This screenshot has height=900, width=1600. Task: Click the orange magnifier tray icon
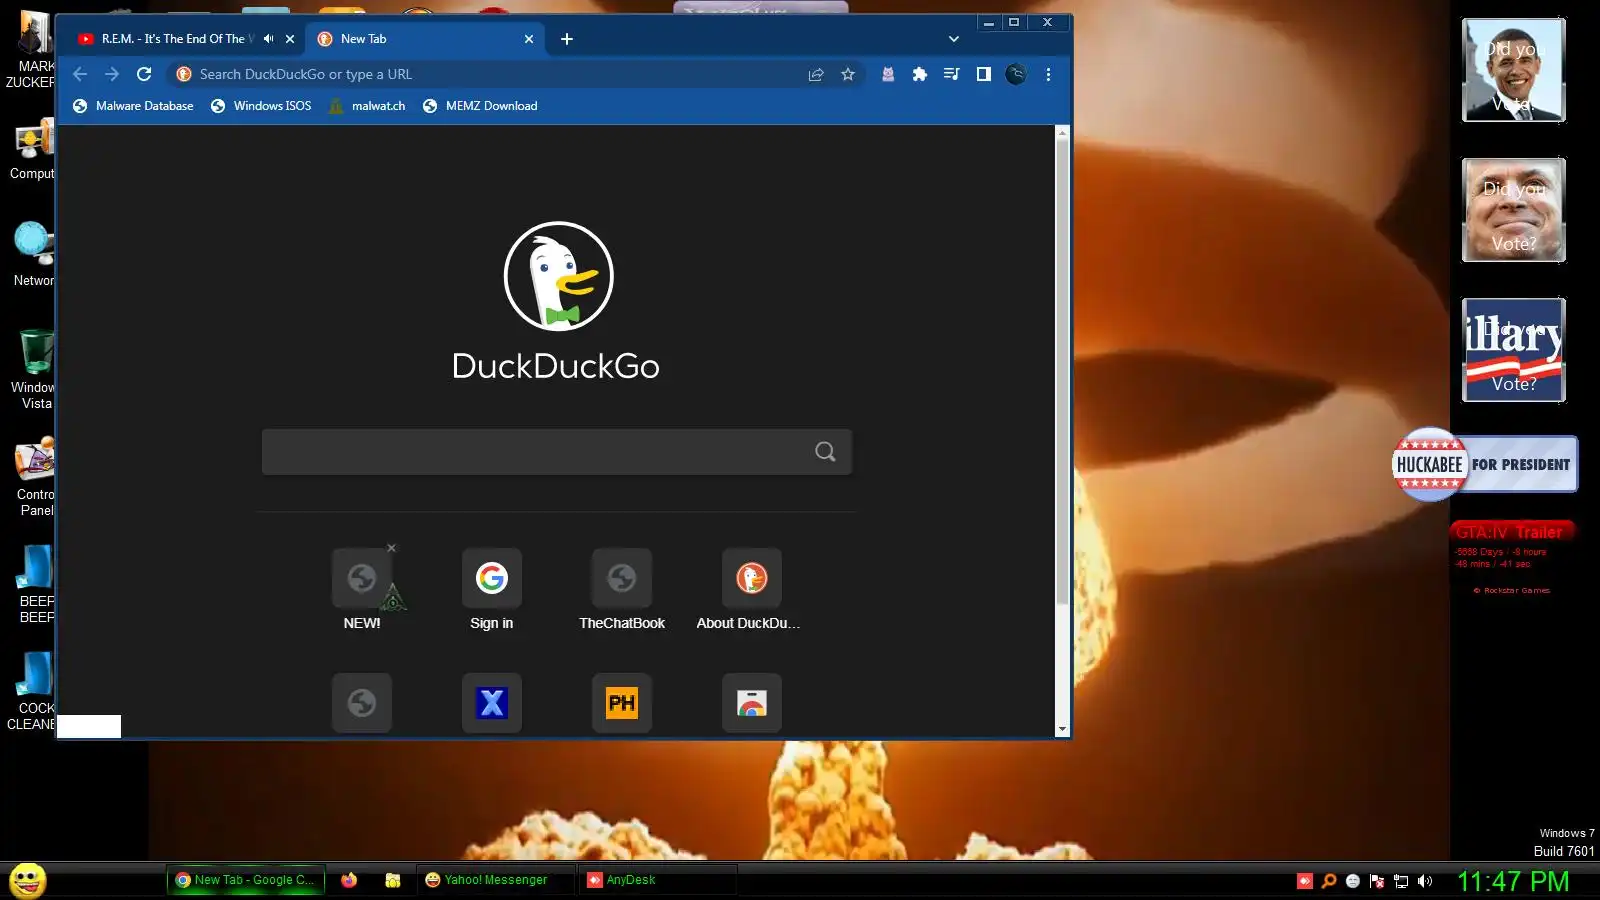point(1329,881)
